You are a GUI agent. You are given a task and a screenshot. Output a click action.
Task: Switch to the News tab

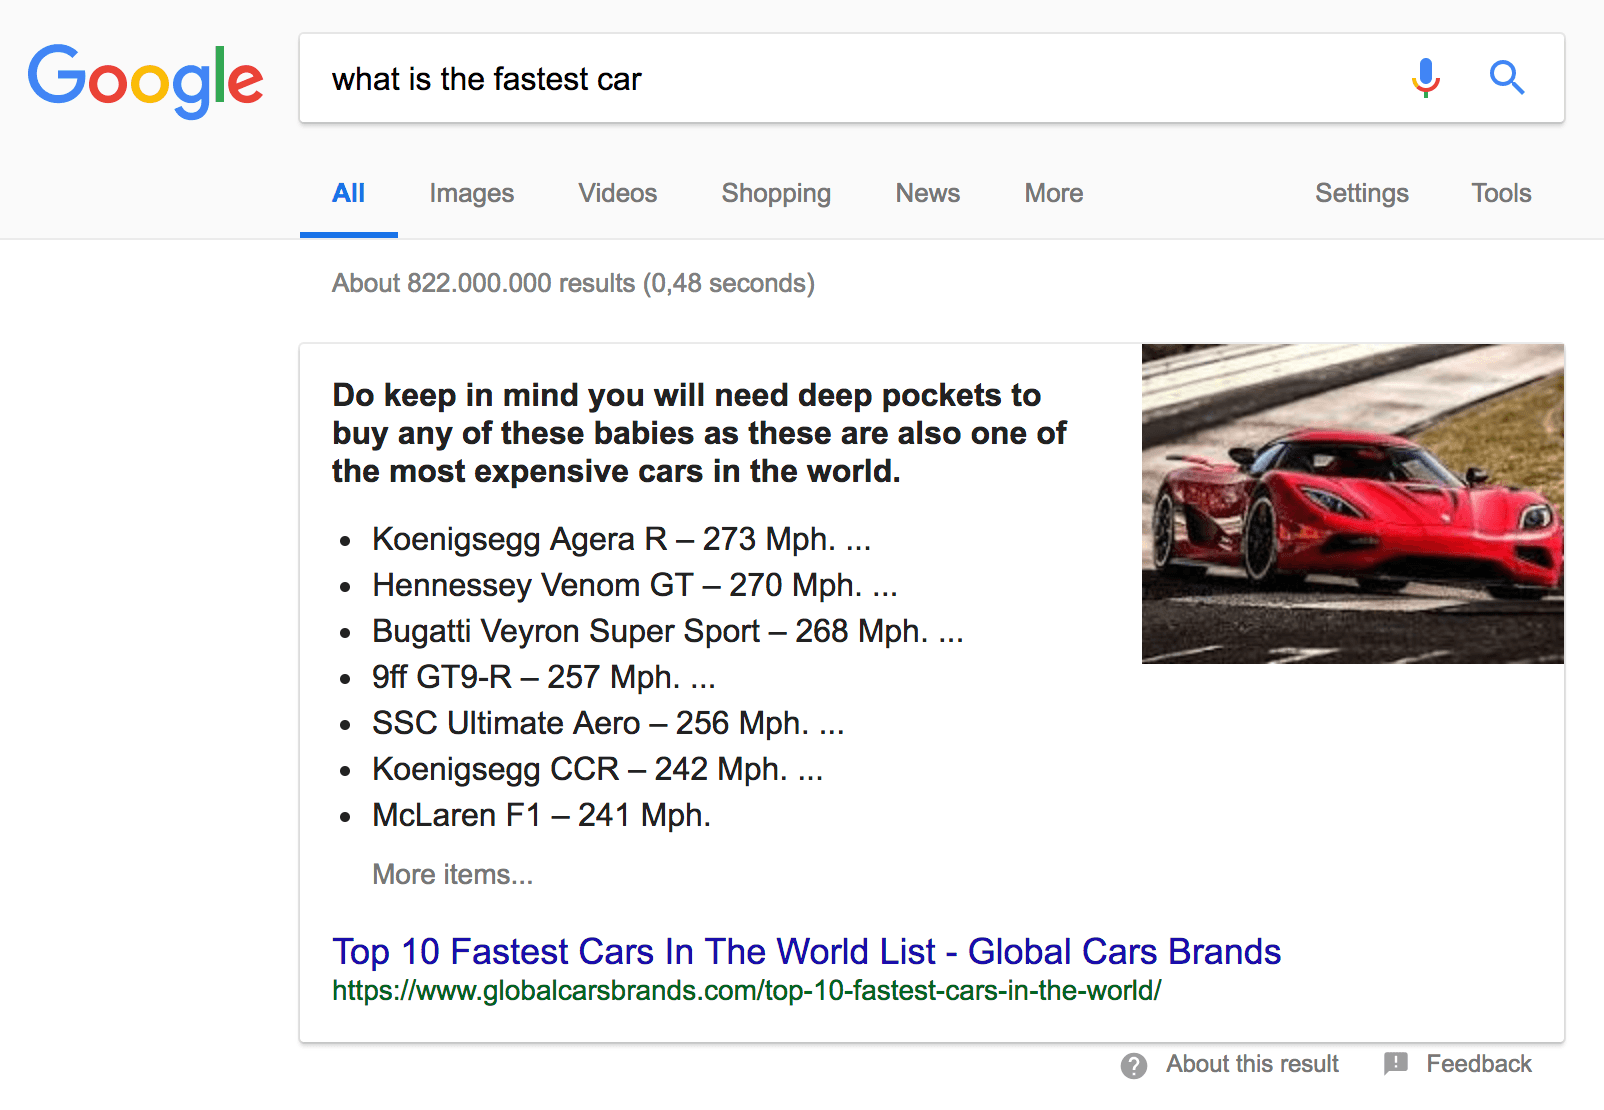[x=927, y=193]
